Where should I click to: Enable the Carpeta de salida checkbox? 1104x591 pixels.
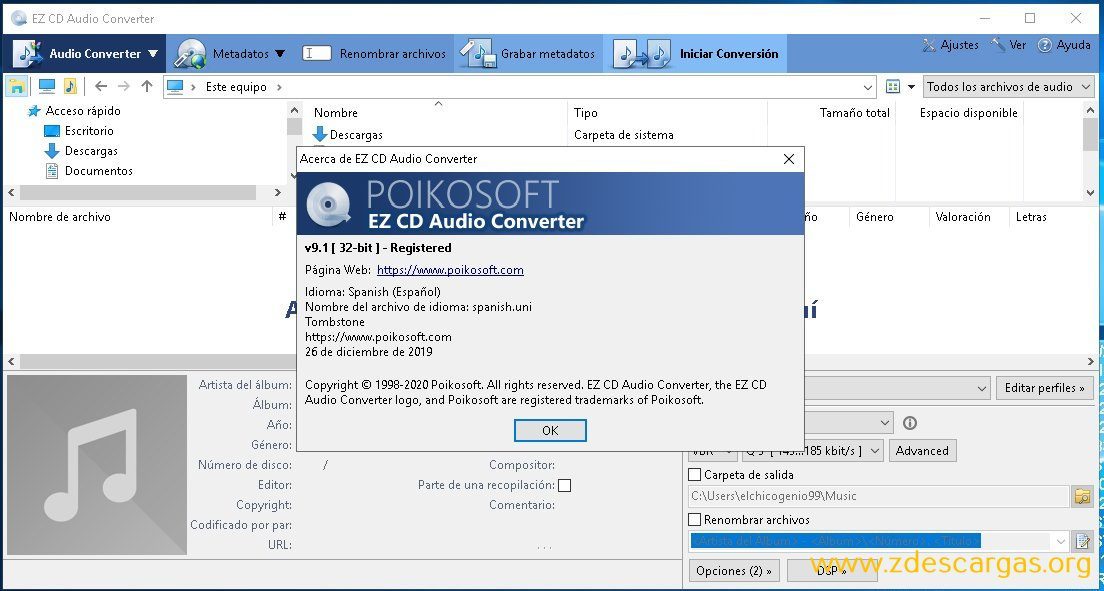click(x=694, y=475)
